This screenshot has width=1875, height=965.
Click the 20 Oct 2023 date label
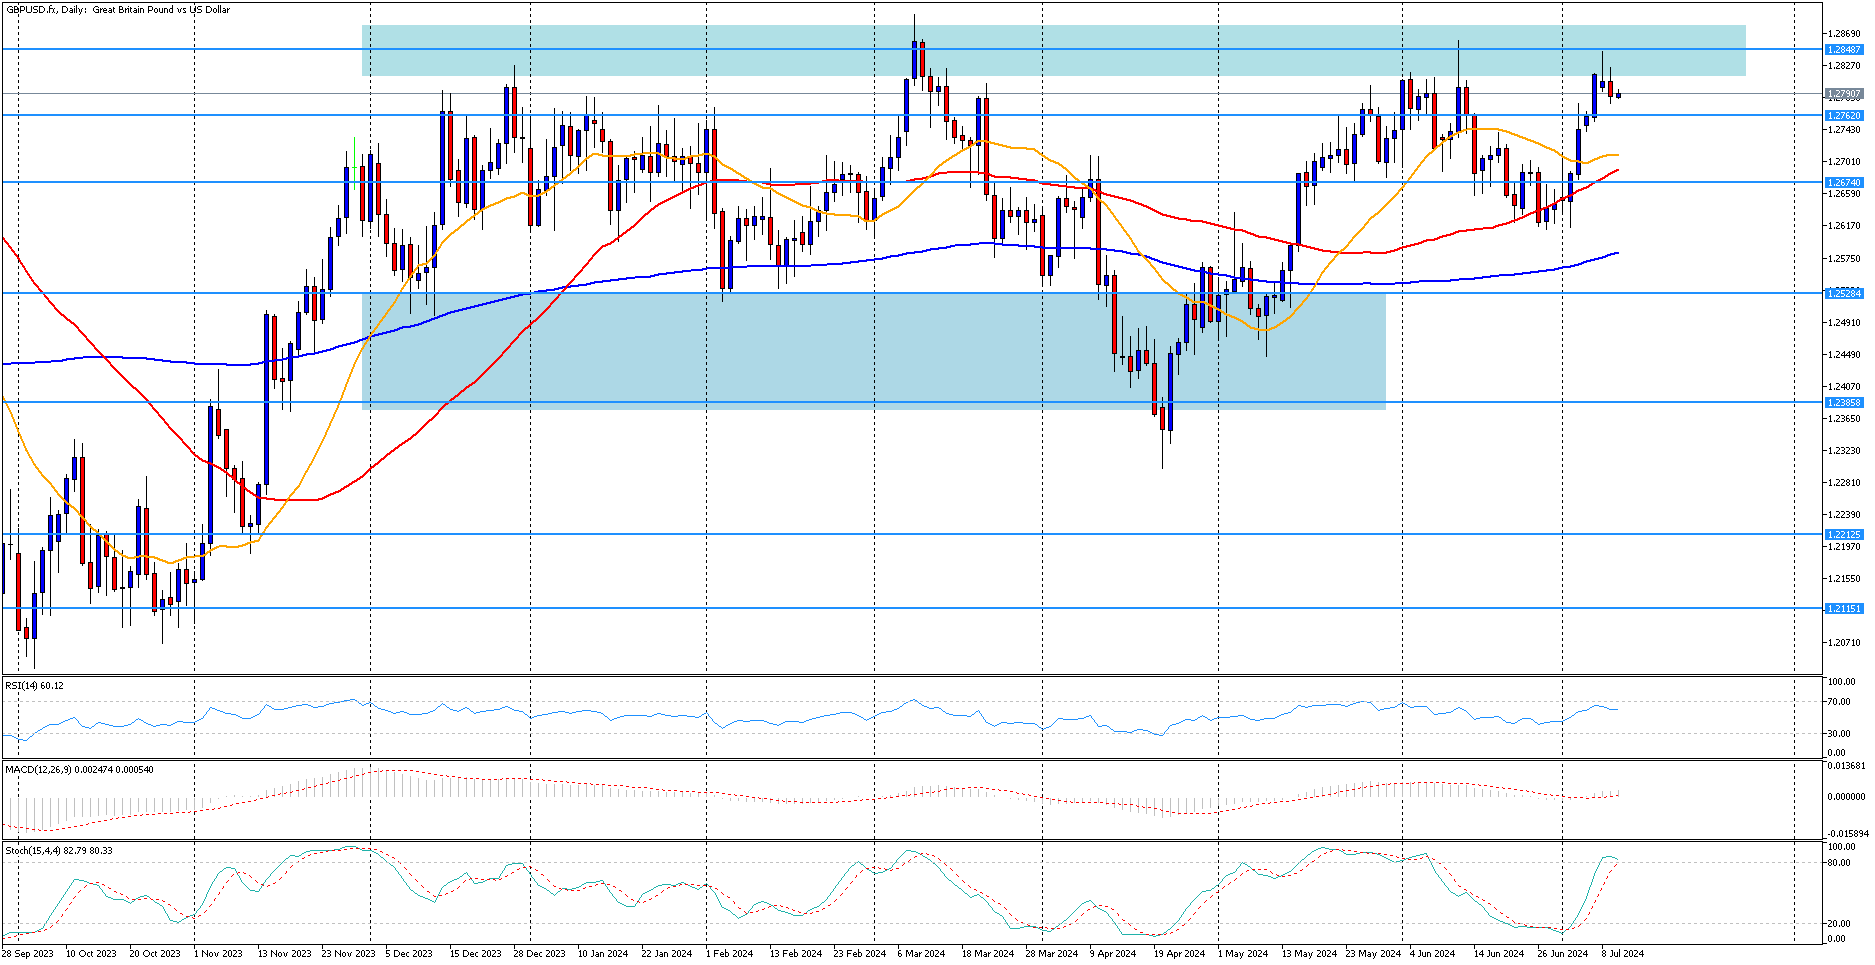pos(155,954)
